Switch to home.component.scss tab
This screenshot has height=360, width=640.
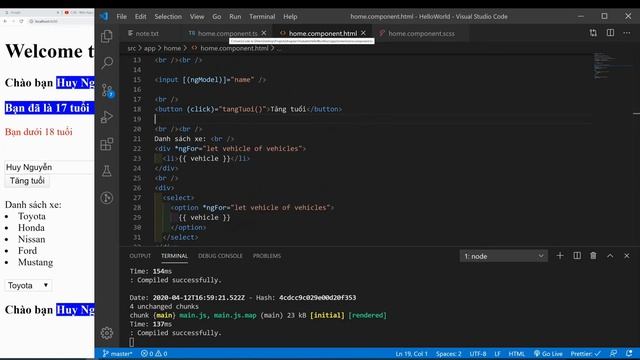pyautogui.click(x=421, y=33)
